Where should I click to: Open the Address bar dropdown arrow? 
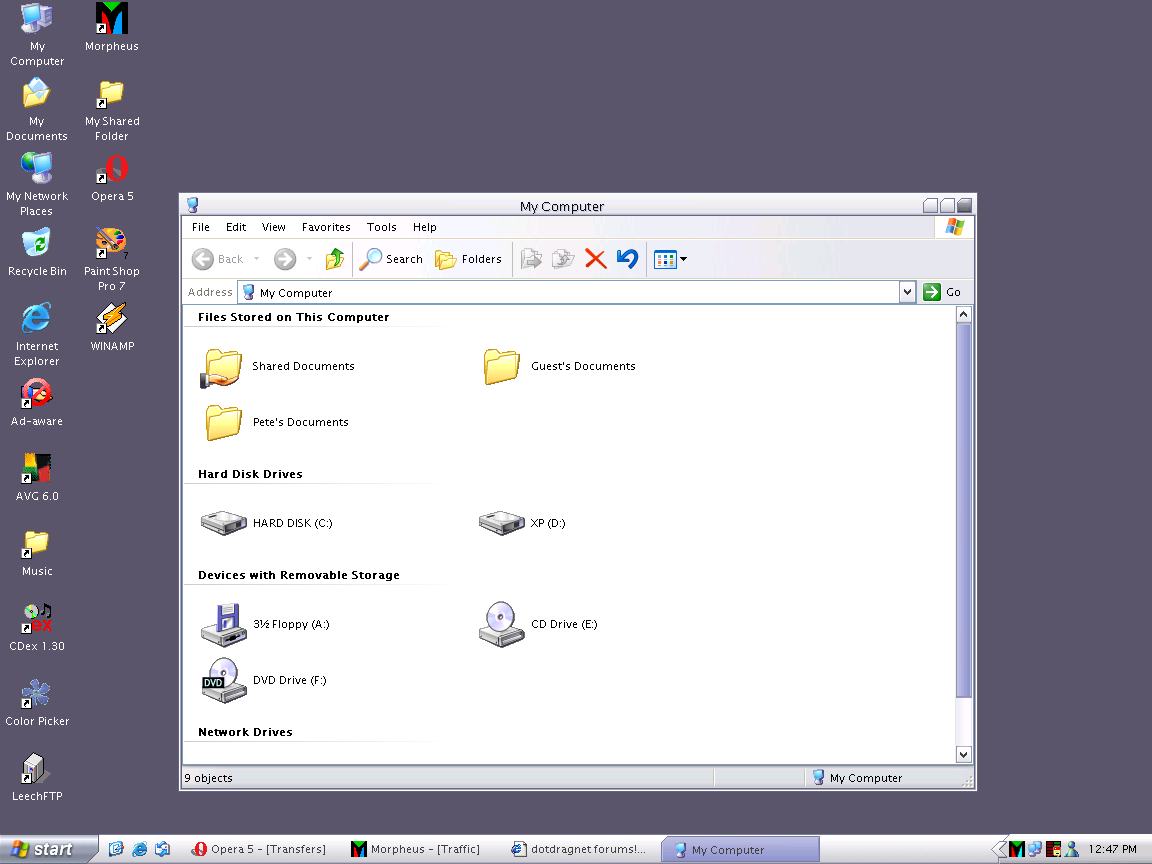[x=907, y=292]
